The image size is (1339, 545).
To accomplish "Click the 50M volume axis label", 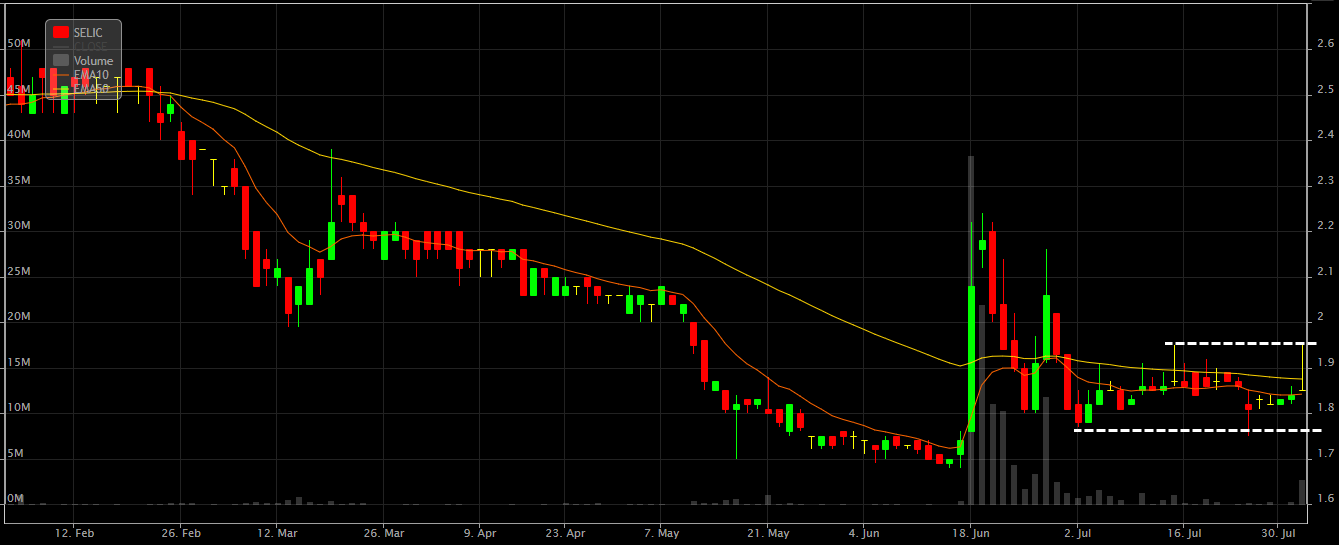I will 18,44.
